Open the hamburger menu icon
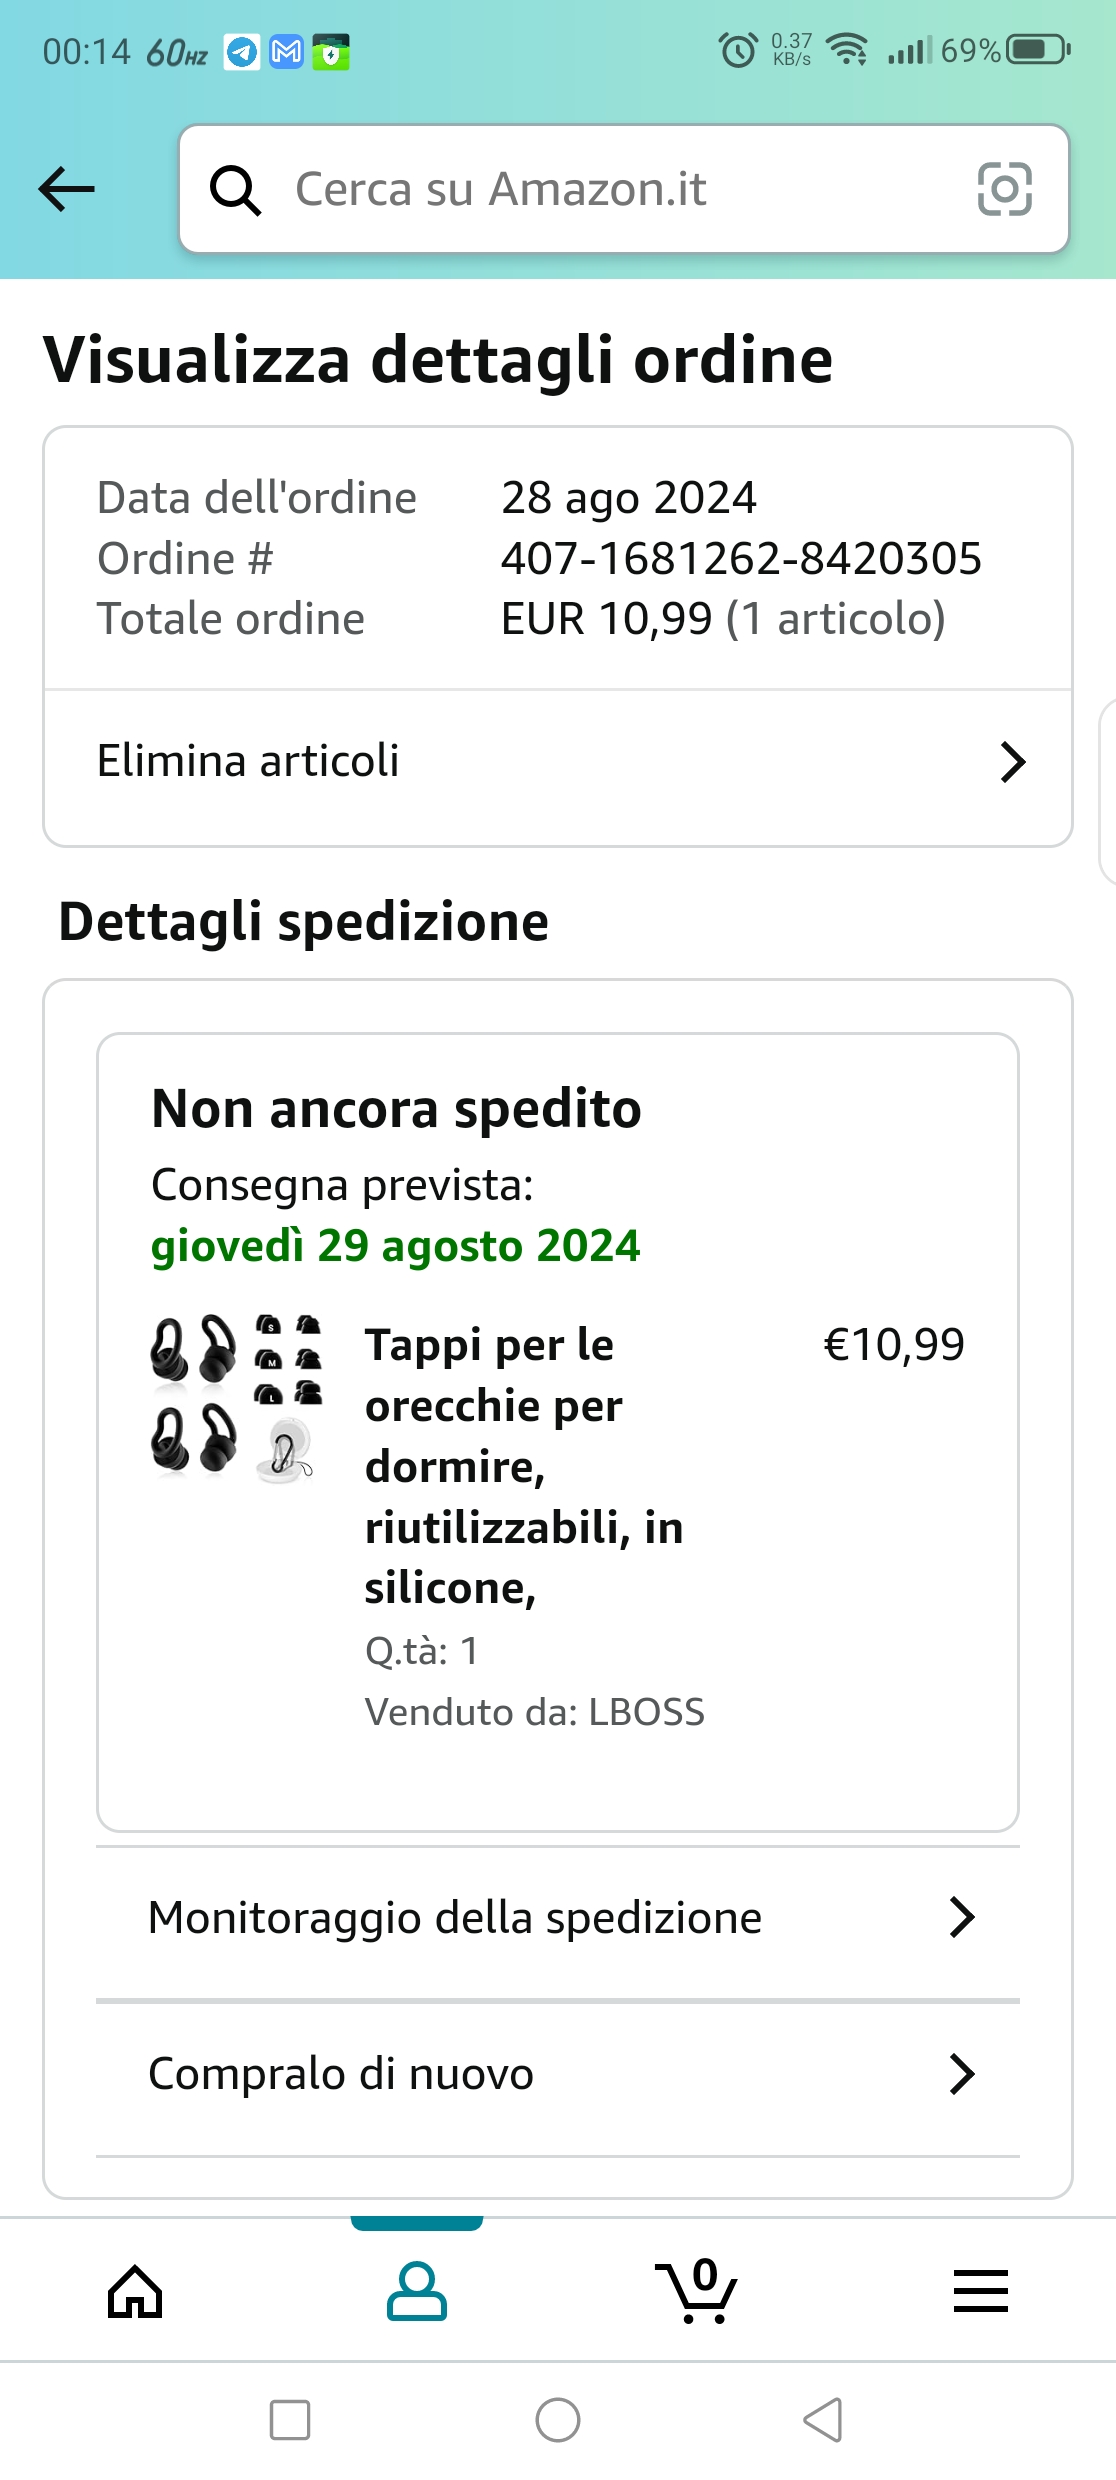The height and width of the screenshot is (2480, 1116). pos(980,2291)
